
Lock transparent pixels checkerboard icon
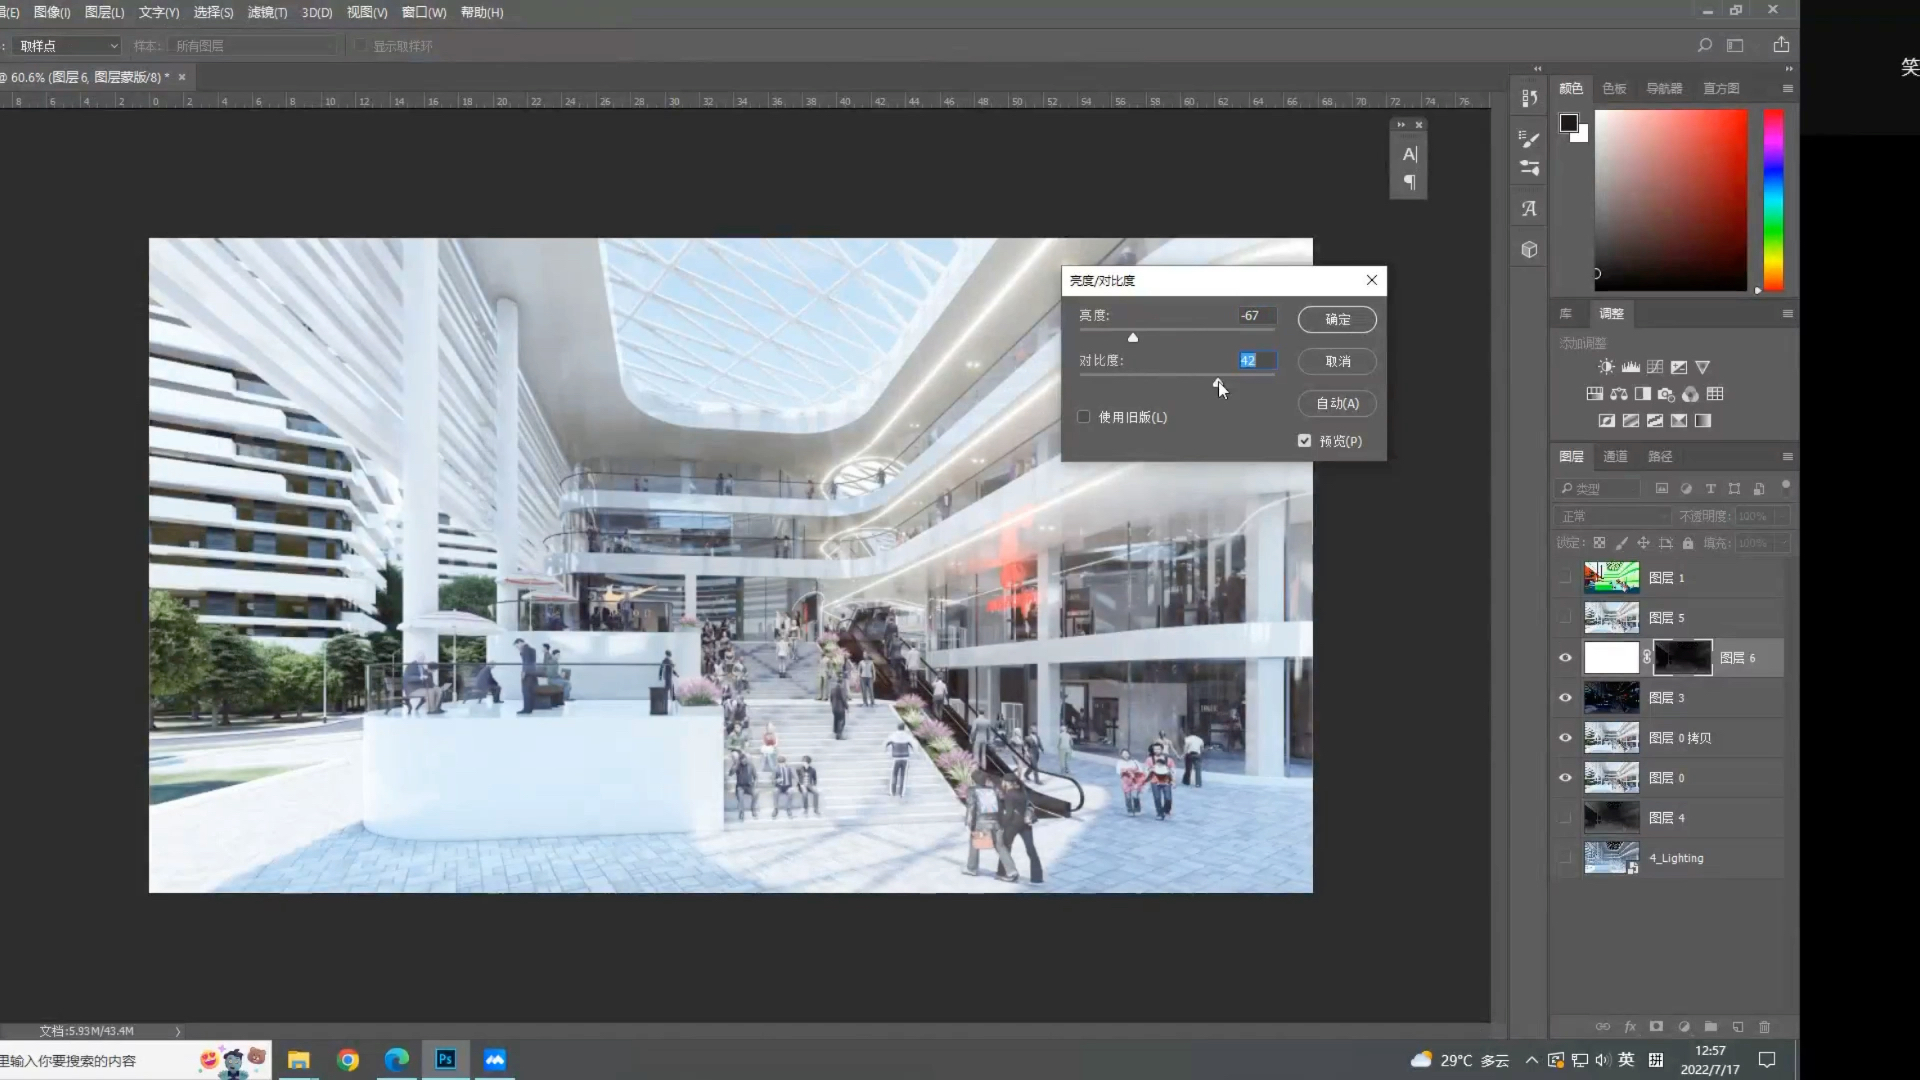coord(1599,543)
